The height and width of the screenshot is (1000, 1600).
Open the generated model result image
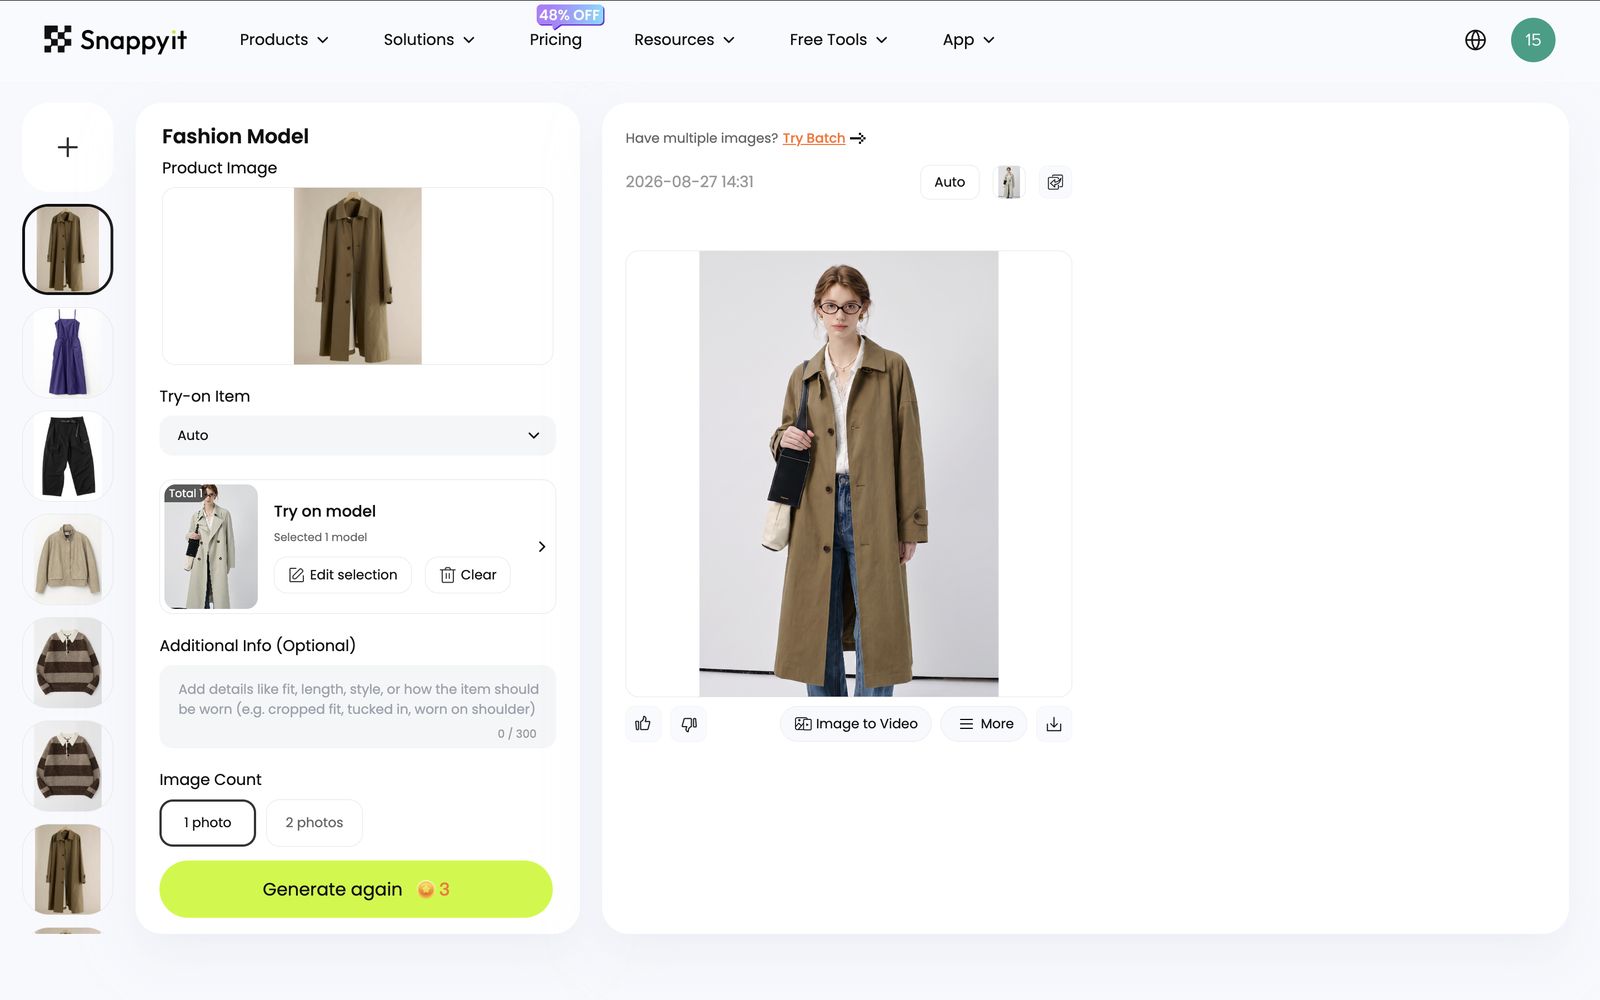point(848,473)
